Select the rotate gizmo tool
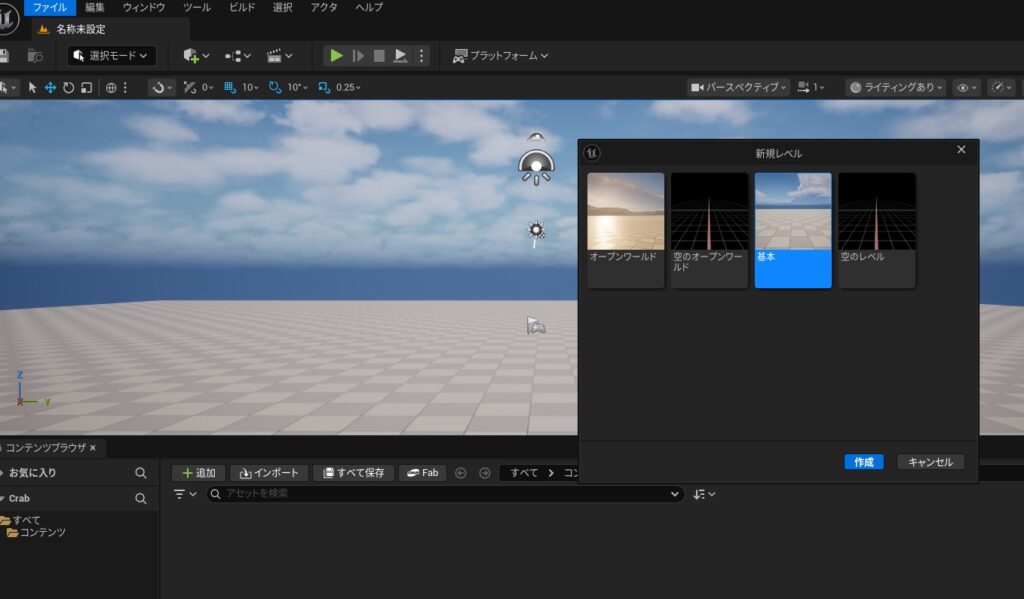The image size is (1024, 599). tap(68, 88)
